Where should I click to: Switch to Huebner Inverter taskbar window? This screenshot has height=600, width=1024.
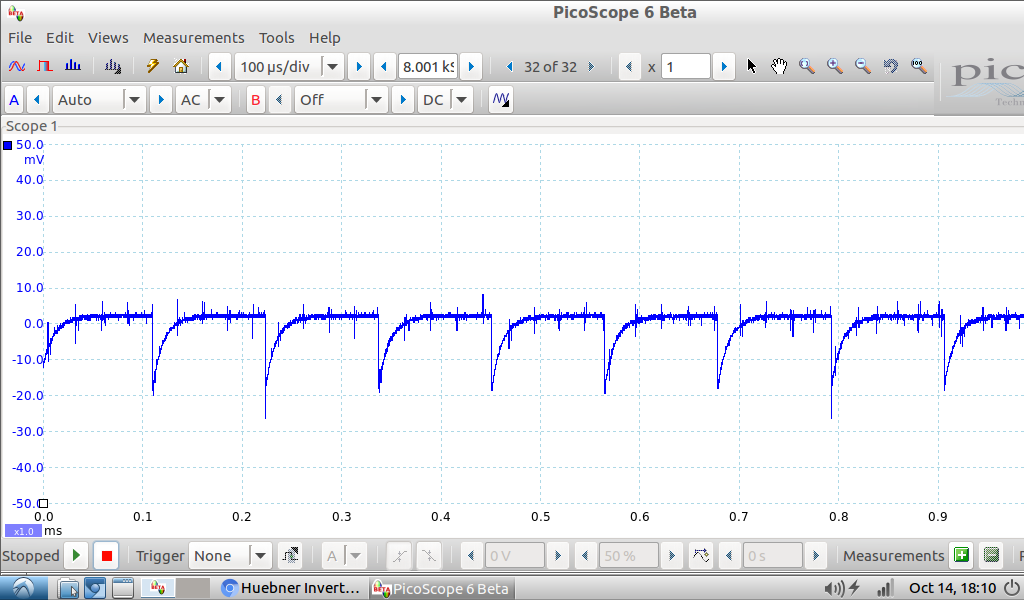291,588
